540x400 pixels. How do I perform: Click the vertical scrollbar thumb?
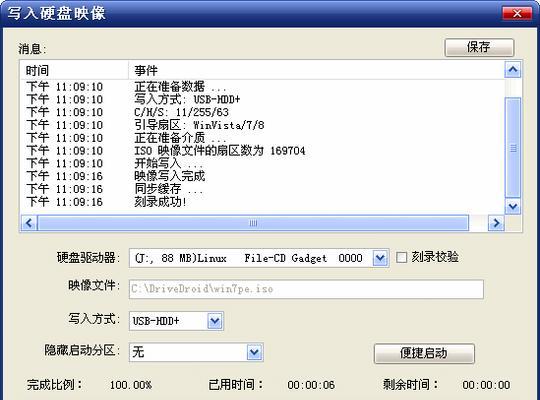[513, 147]
